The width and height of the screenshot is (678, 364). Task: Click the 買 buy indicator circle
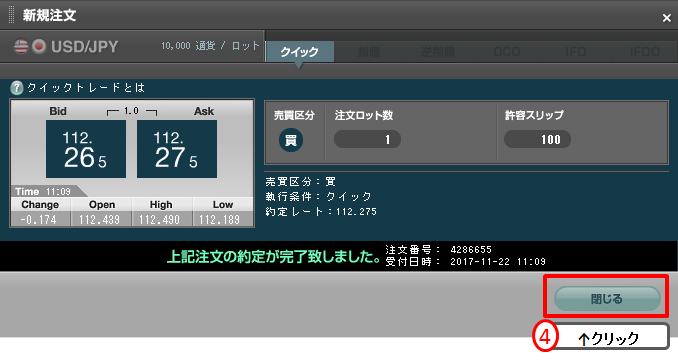click(x=291, y=140)
